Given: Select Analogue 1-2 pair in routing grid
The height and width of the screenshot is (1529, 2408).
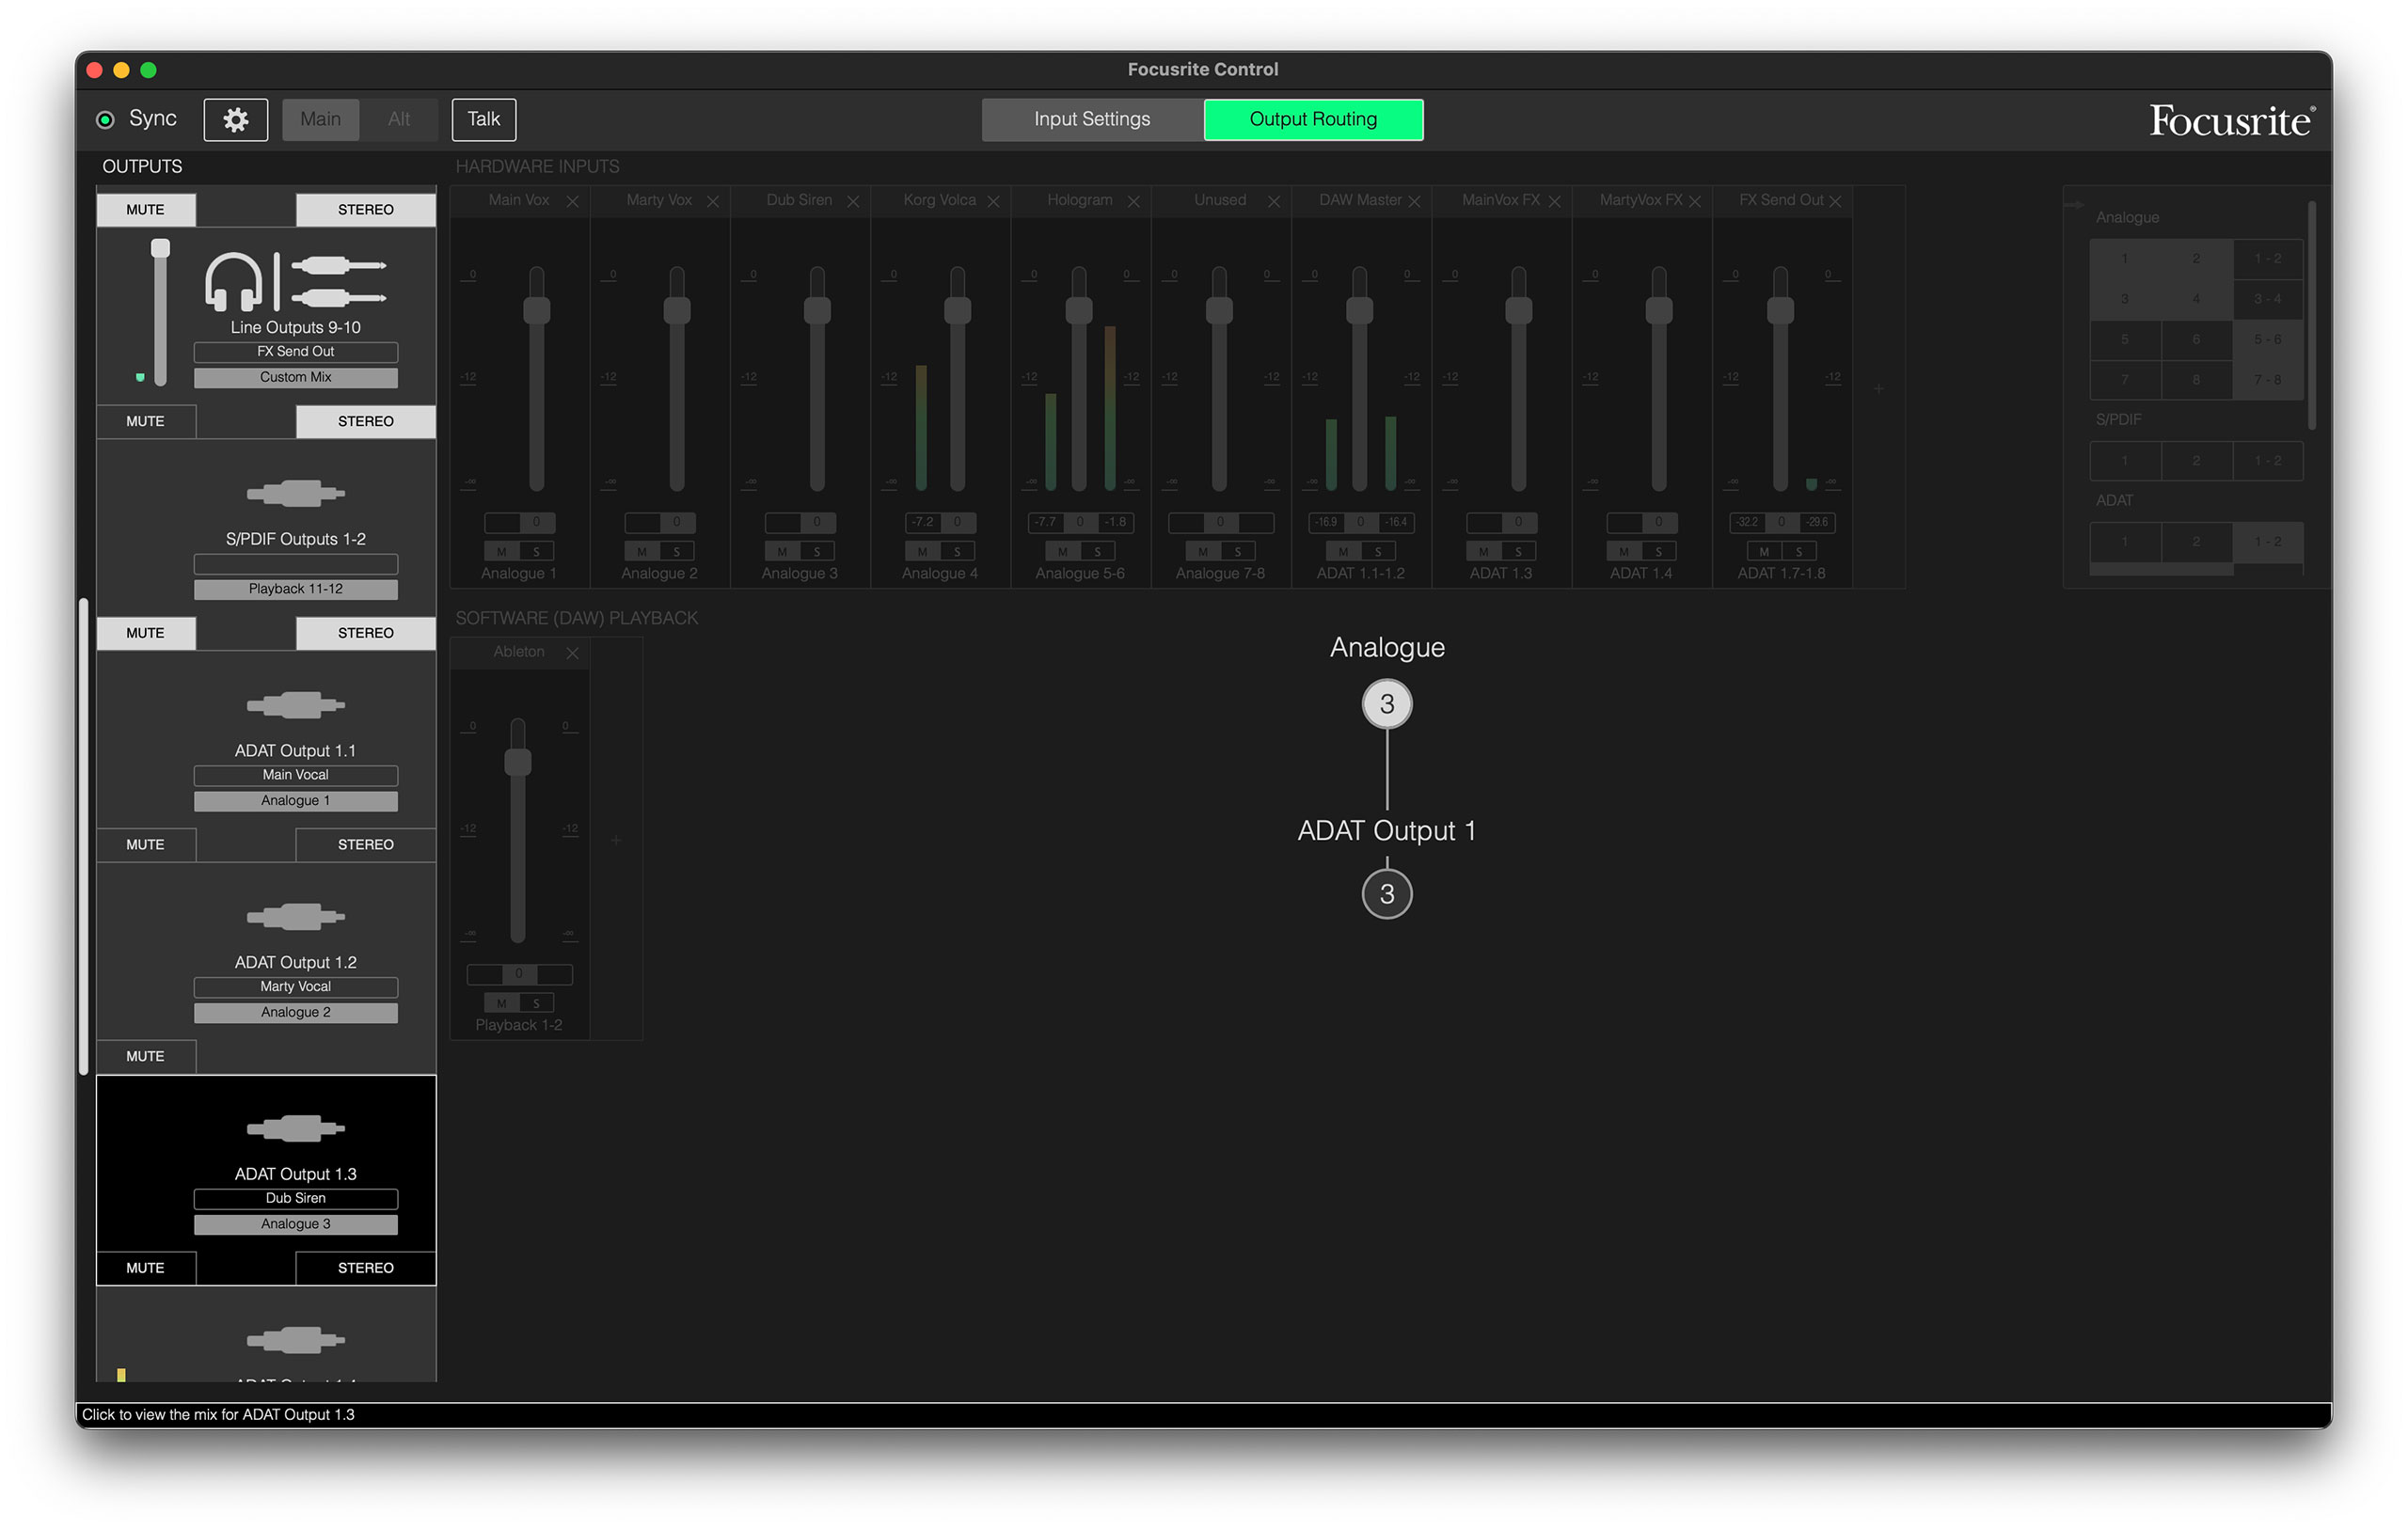Looking at the screenshot, I should [2268, 259].
